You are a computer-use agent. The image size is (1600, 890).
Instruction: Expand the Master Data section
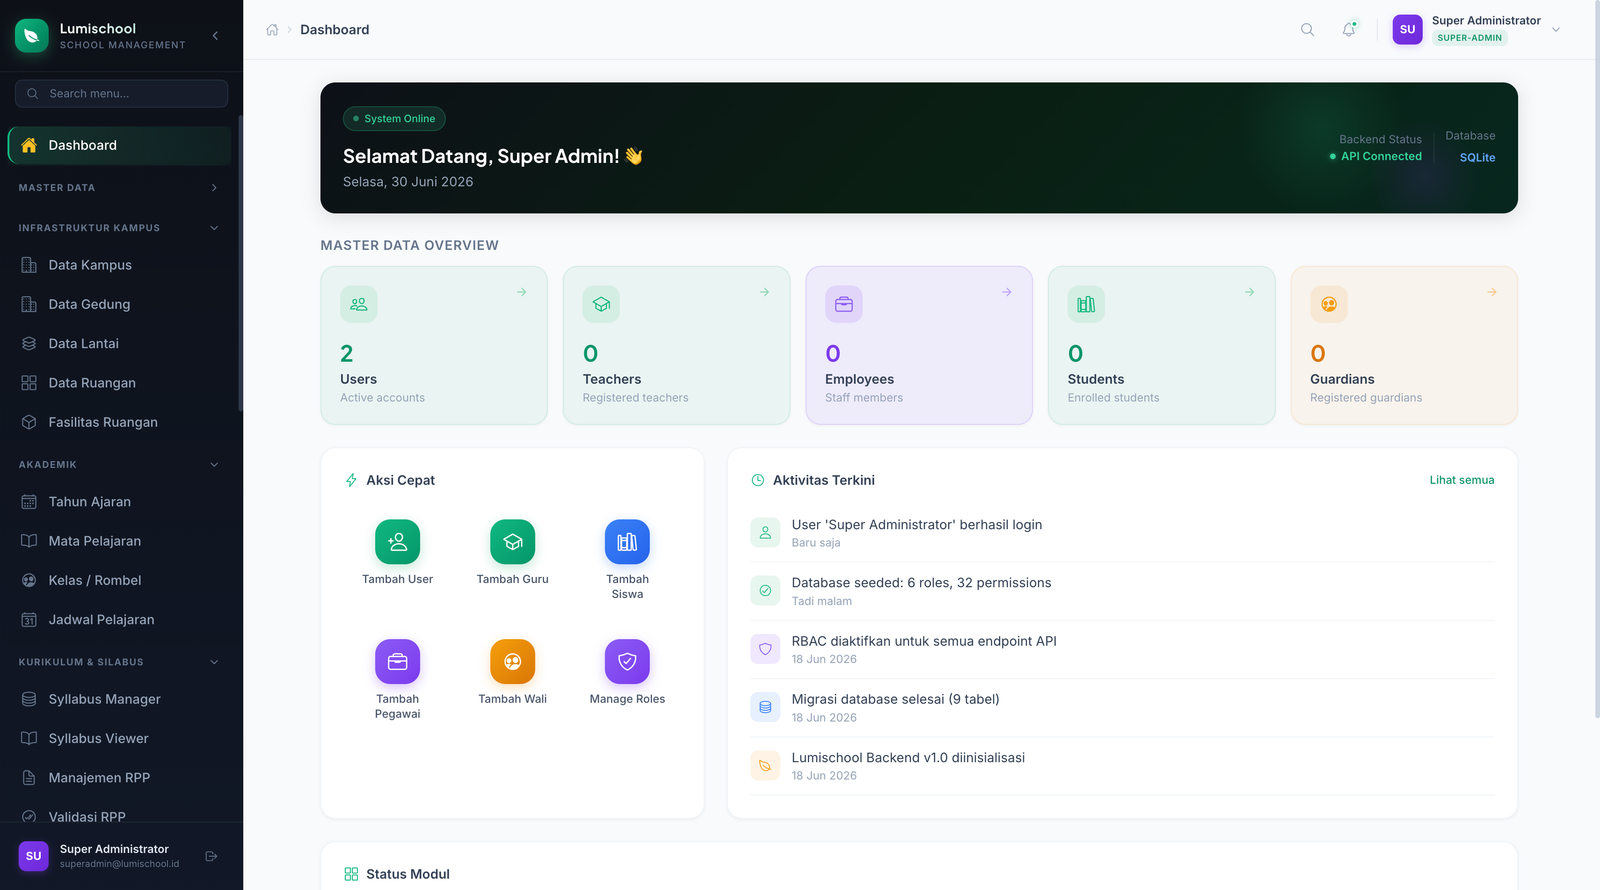119,188
